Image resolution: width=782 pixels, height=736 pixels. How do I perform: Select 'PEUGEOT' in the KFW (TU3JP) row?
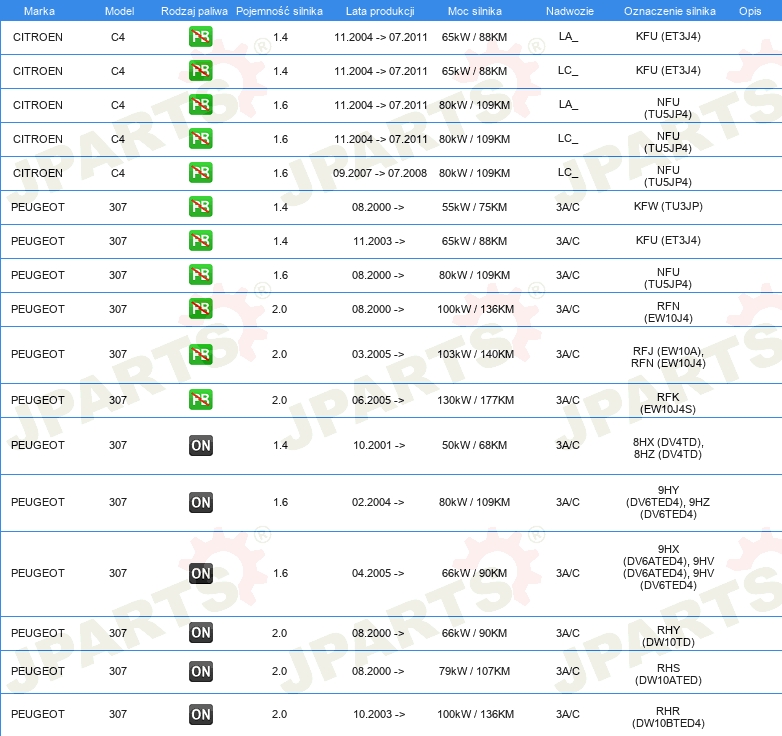(x=38, y=207)
